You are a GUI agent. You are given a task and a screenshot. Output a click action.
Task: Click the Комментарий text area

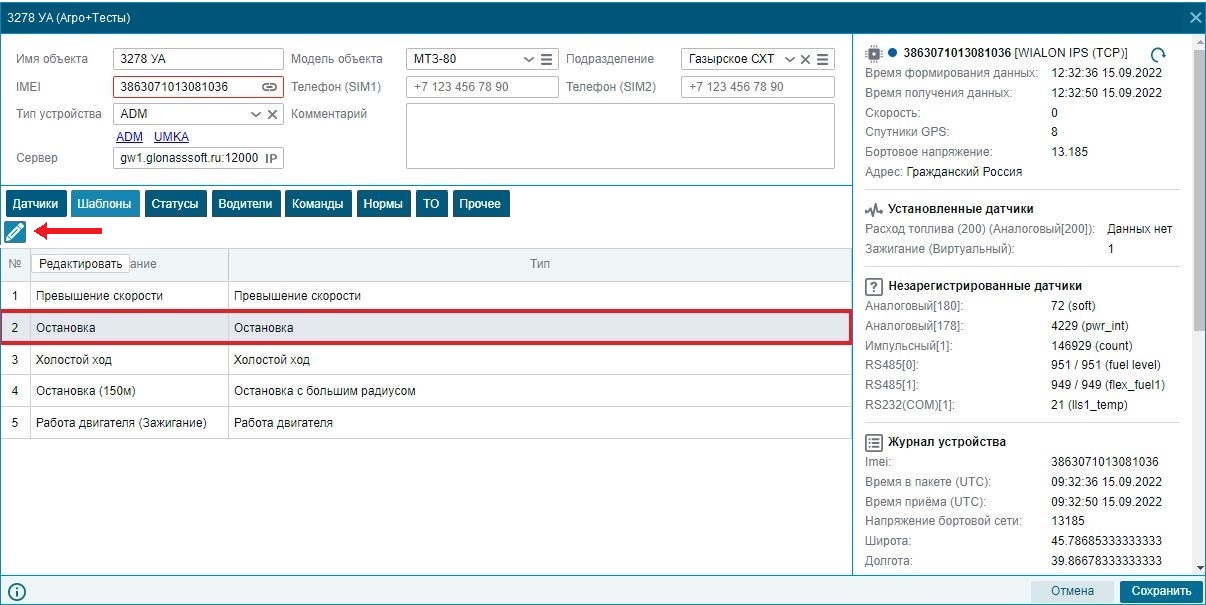point(620,136)
